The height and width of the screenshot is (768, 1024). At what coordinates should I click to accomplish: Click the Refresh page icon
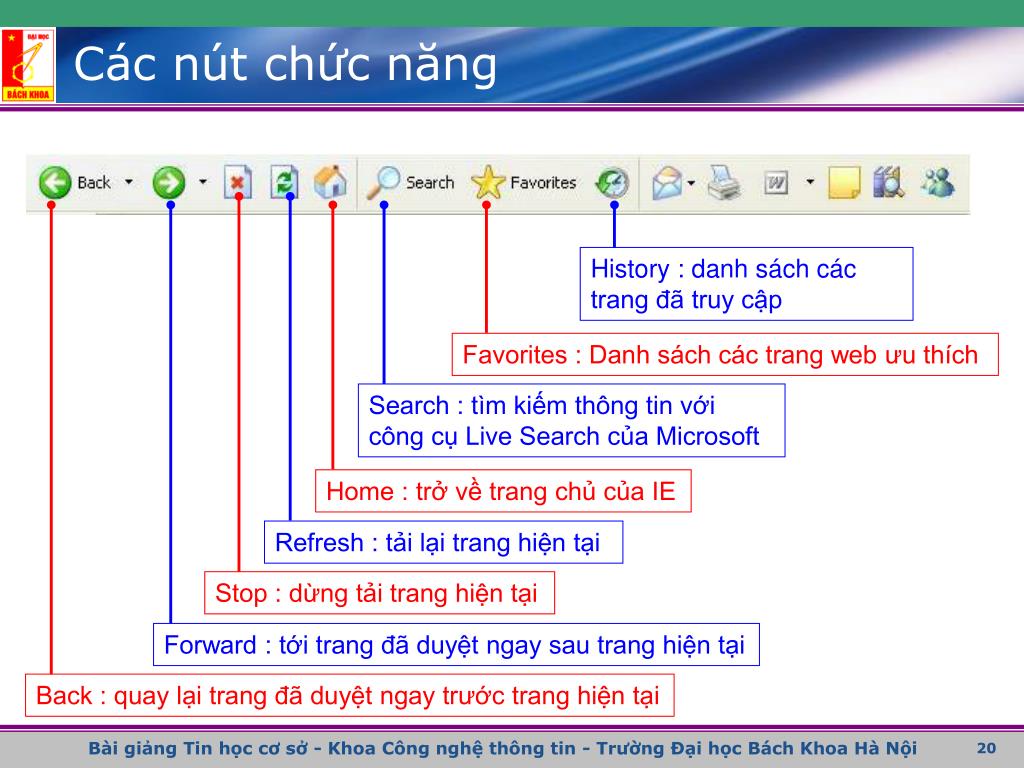[x=285, y=182]
